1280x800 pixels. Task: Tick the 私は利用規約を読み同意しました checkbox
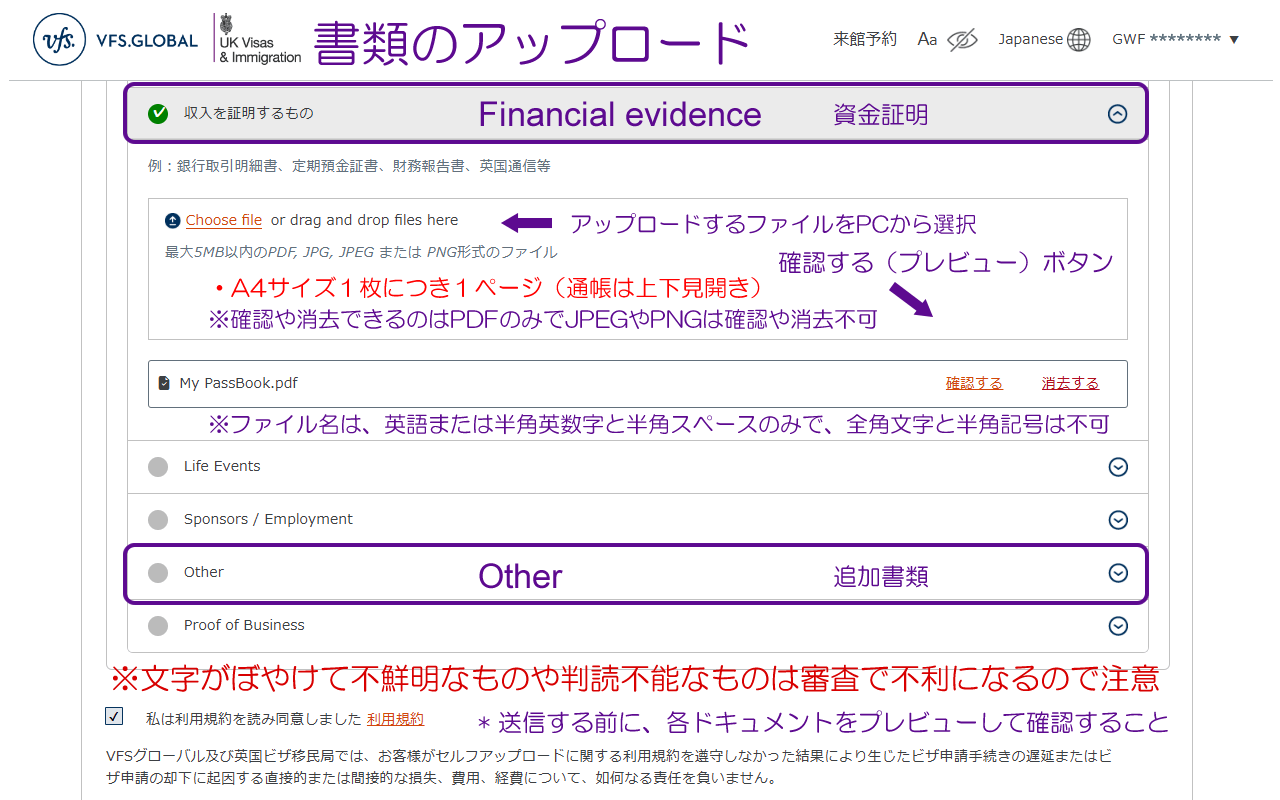point(114,716)
